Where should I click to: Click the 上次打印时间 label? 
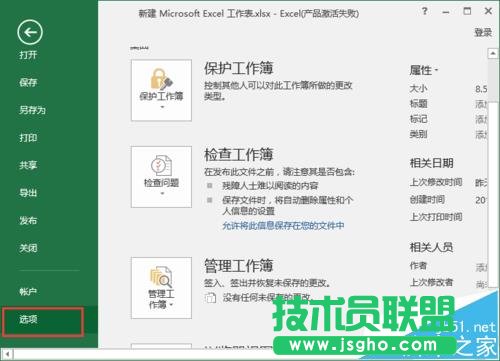[436, 217]
